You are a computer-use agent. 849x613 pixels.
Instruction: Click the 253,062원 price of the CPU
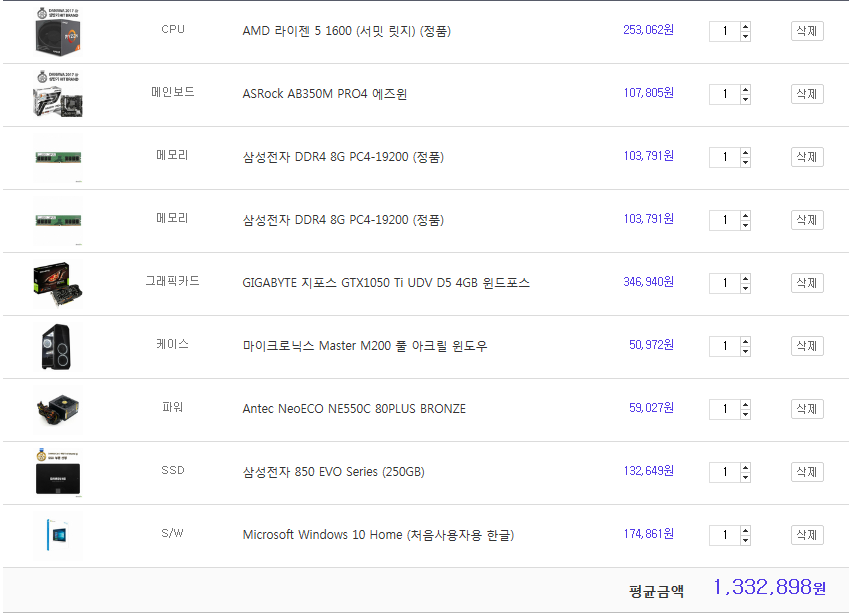pos(648,30)
